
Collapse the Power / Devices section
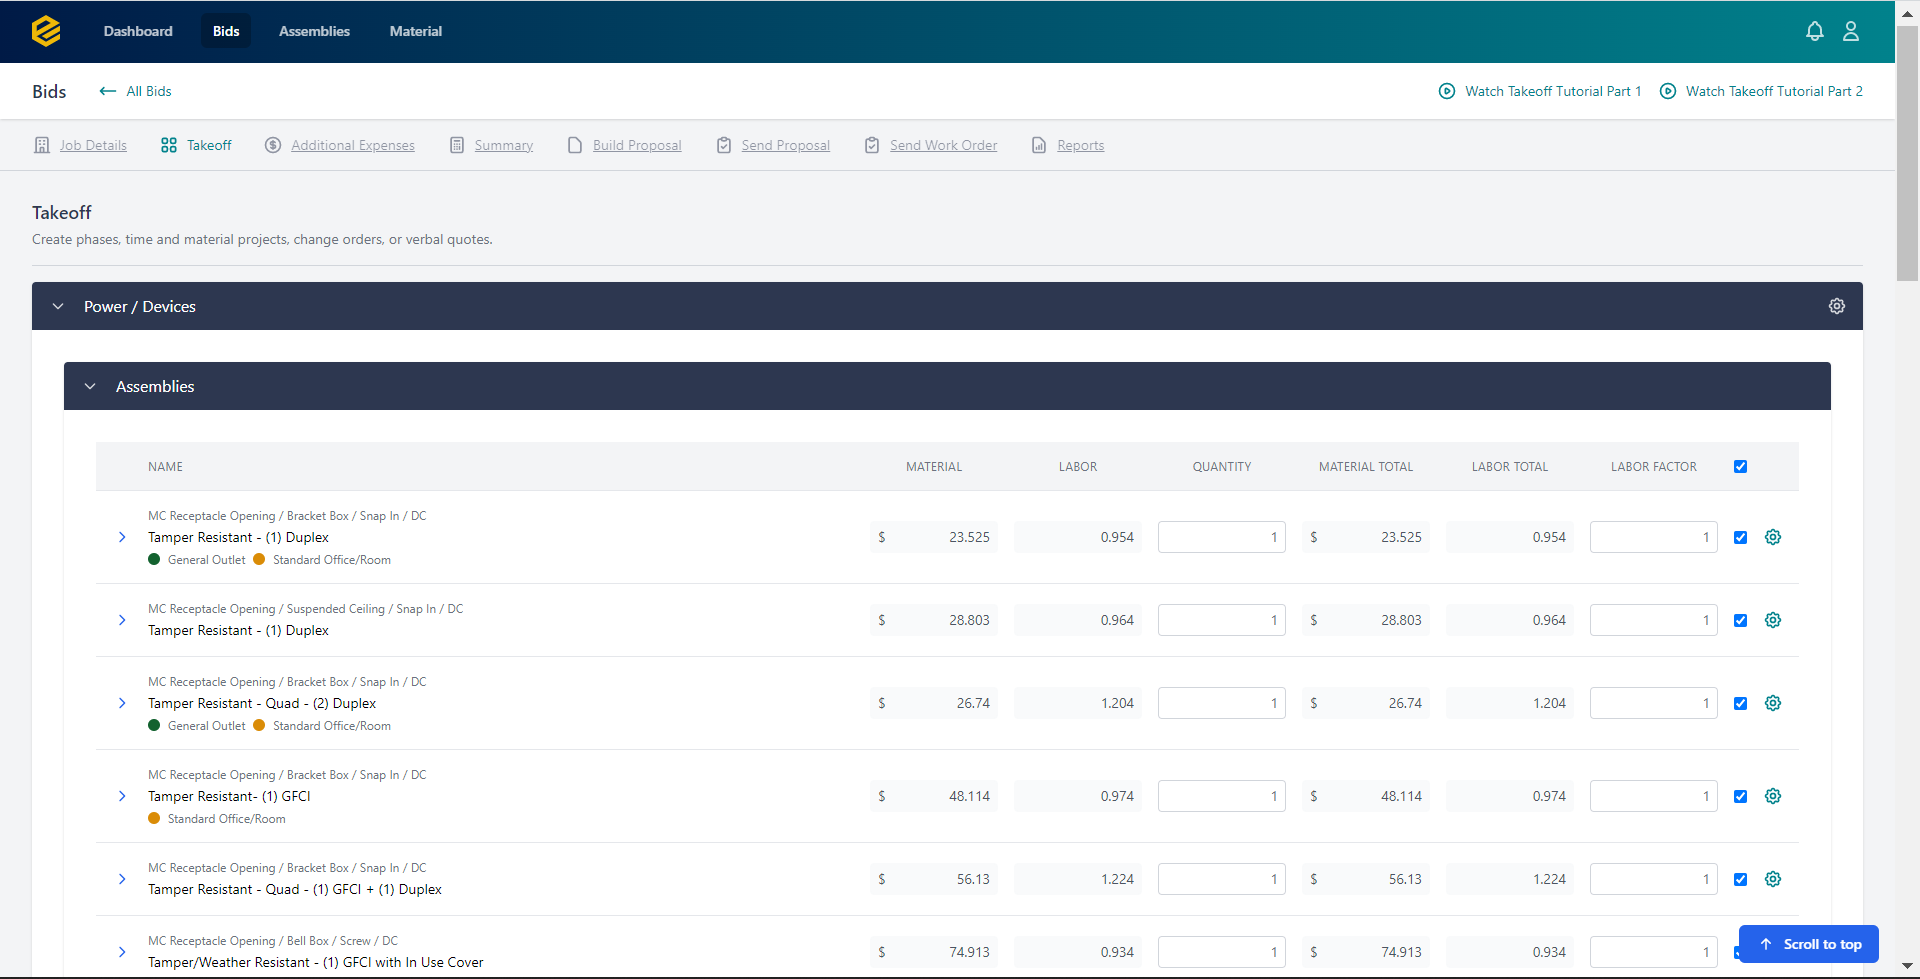pos(57,306)
